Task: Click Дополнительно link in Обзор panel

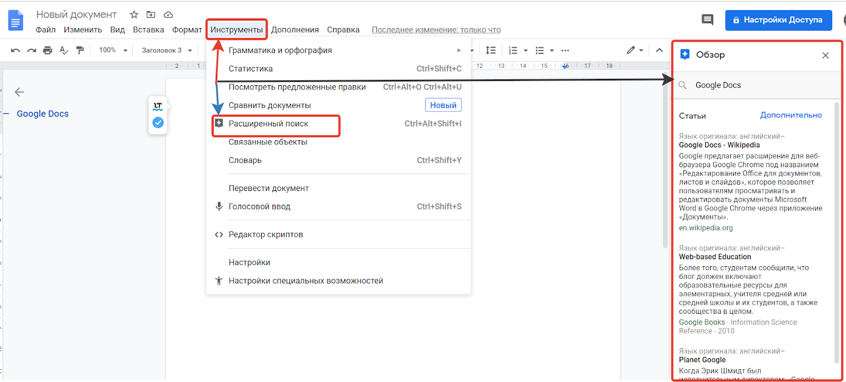Action: [791, 115]
